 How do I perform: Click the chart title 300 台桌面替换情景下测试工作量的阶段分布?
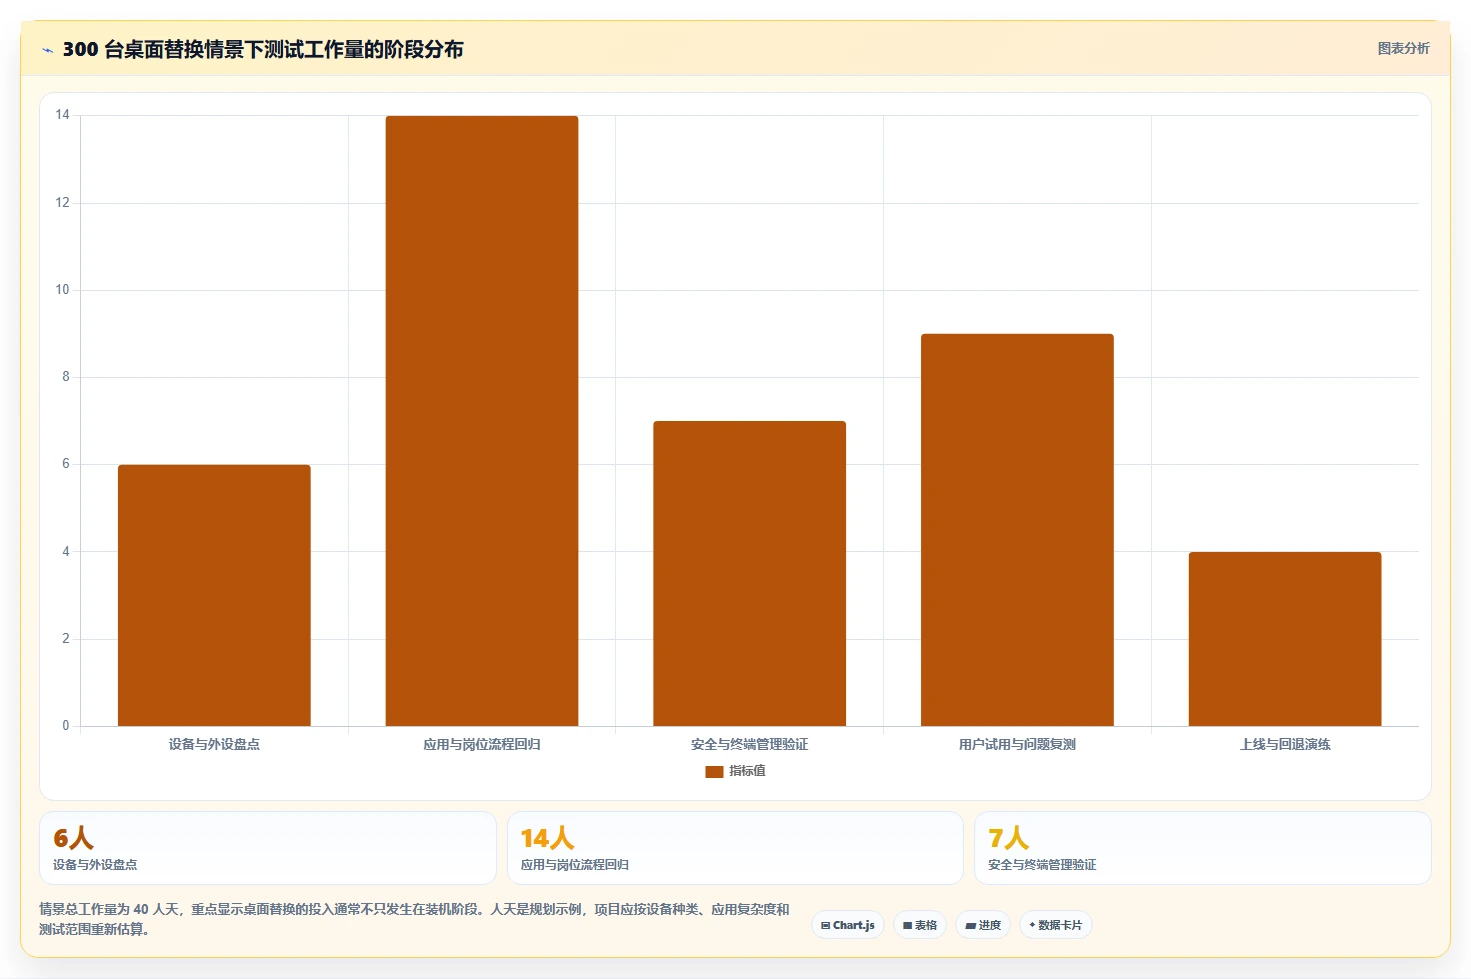[x=263, y=49]
